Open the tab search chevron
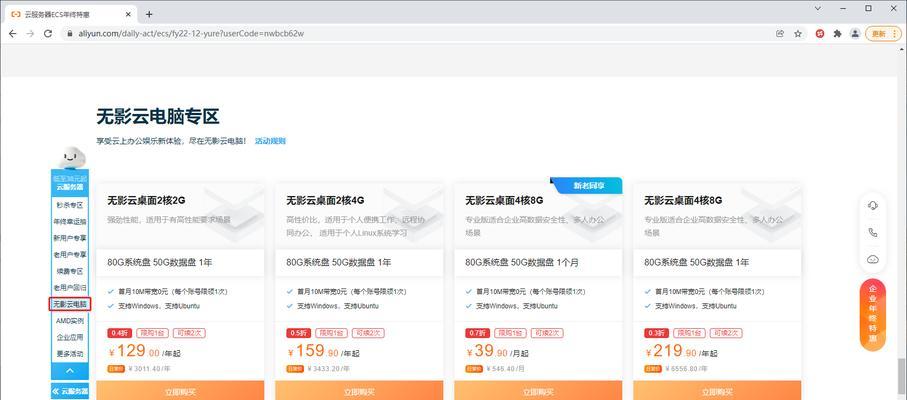907x400 pixels. tap(818, 8)
